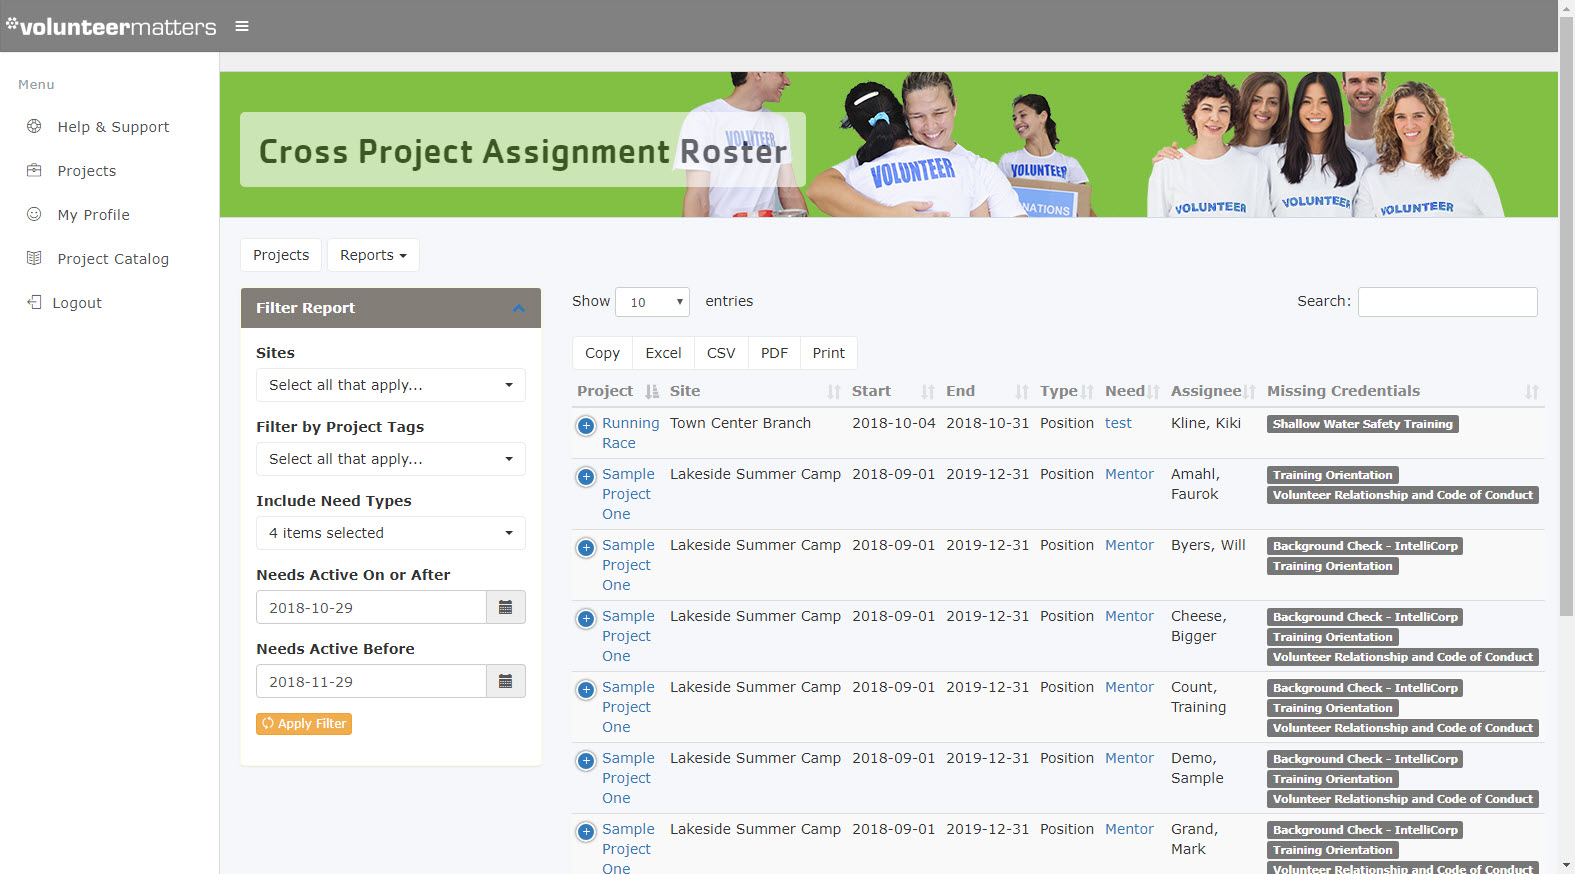This screenshot has height=874, width=1575.
Task: Click the Print button
Action: pos(828,353)
